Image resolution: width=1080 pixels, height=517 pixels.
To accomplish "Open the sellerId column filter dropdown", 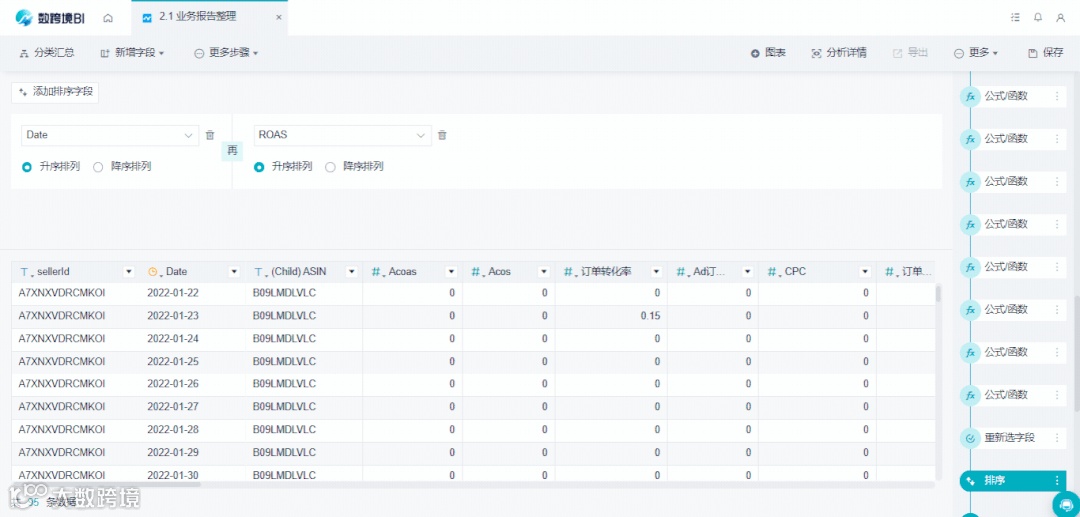I will [x=129, y=272].
